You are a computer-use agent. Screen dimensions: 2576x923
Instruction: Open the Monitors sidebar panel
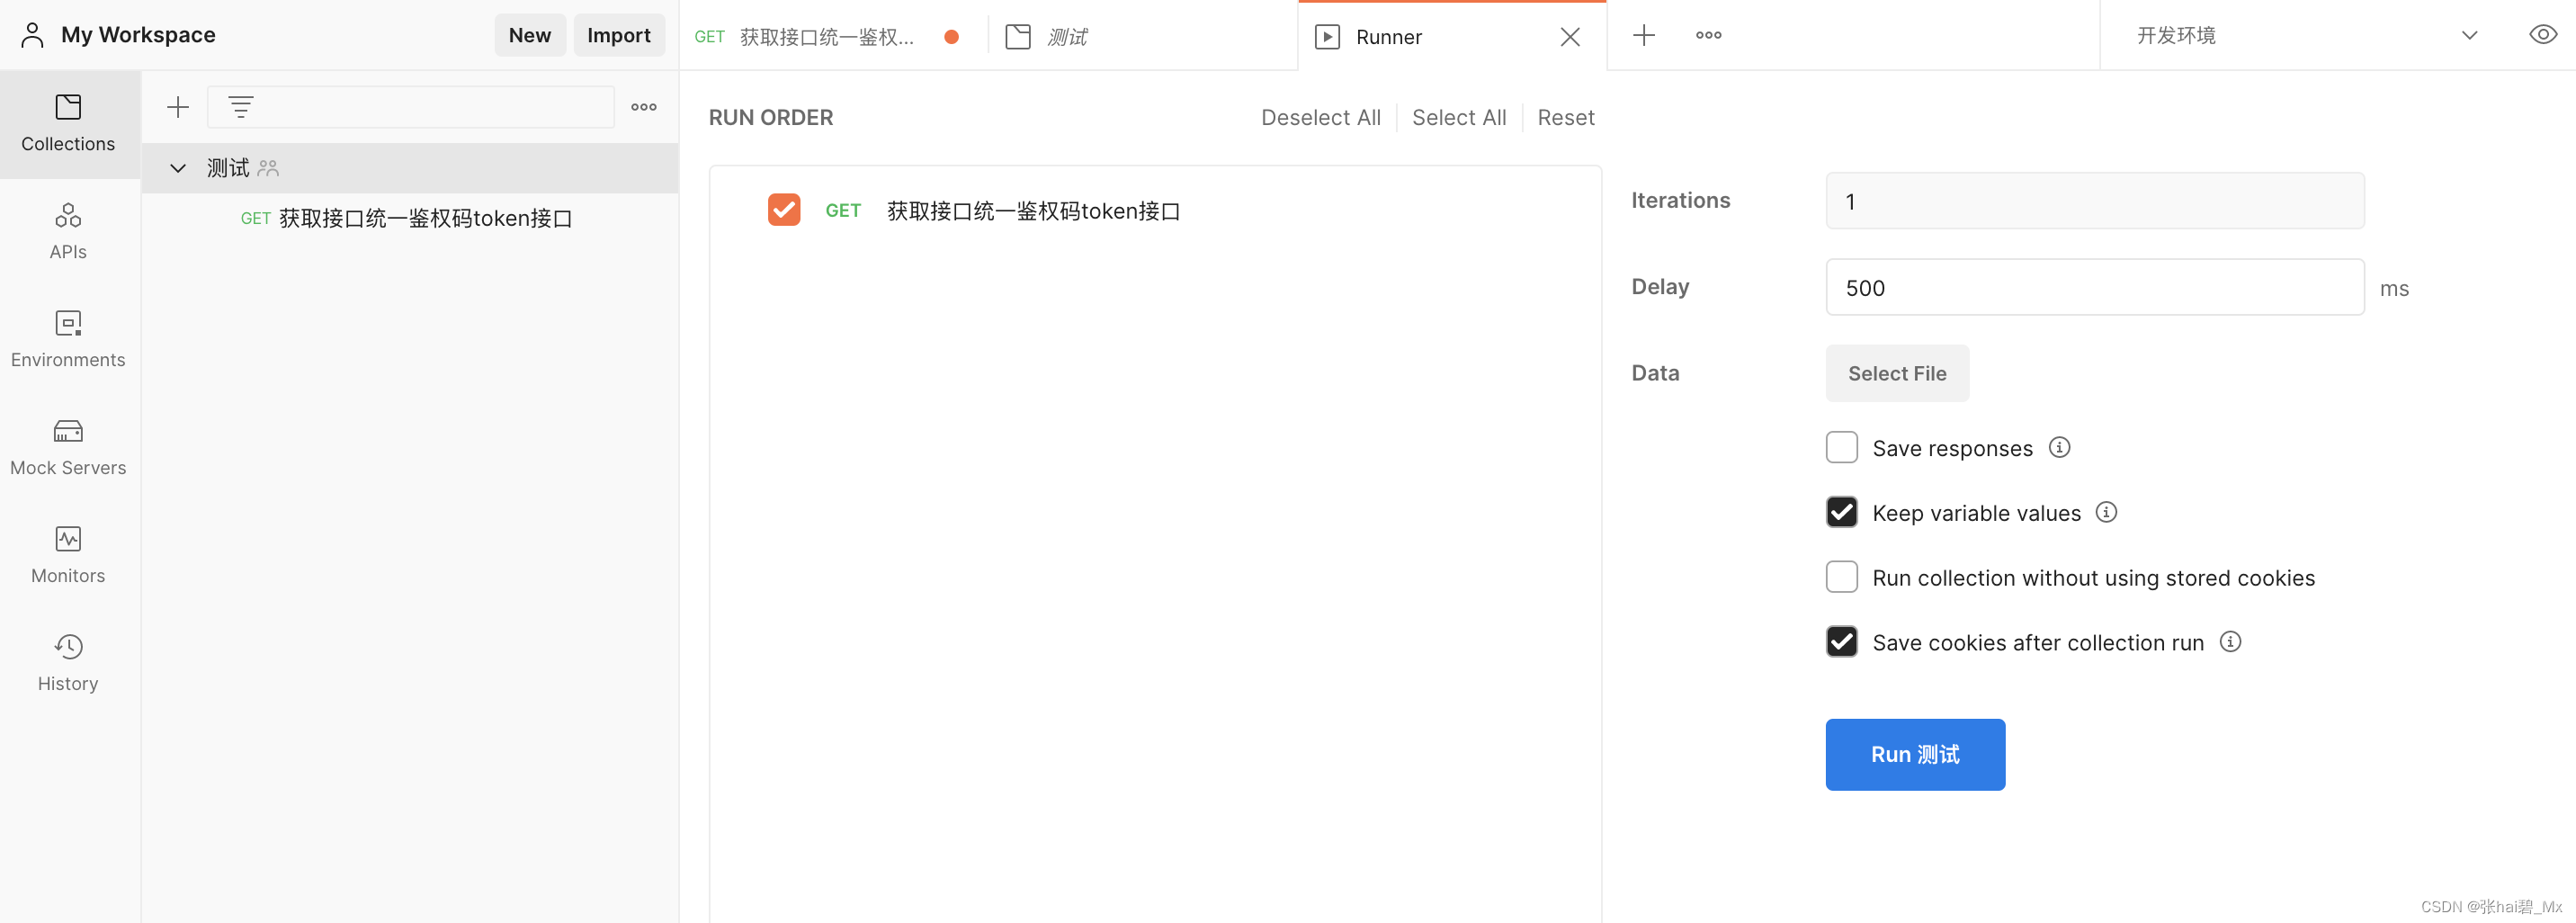[x=68, y=556]
